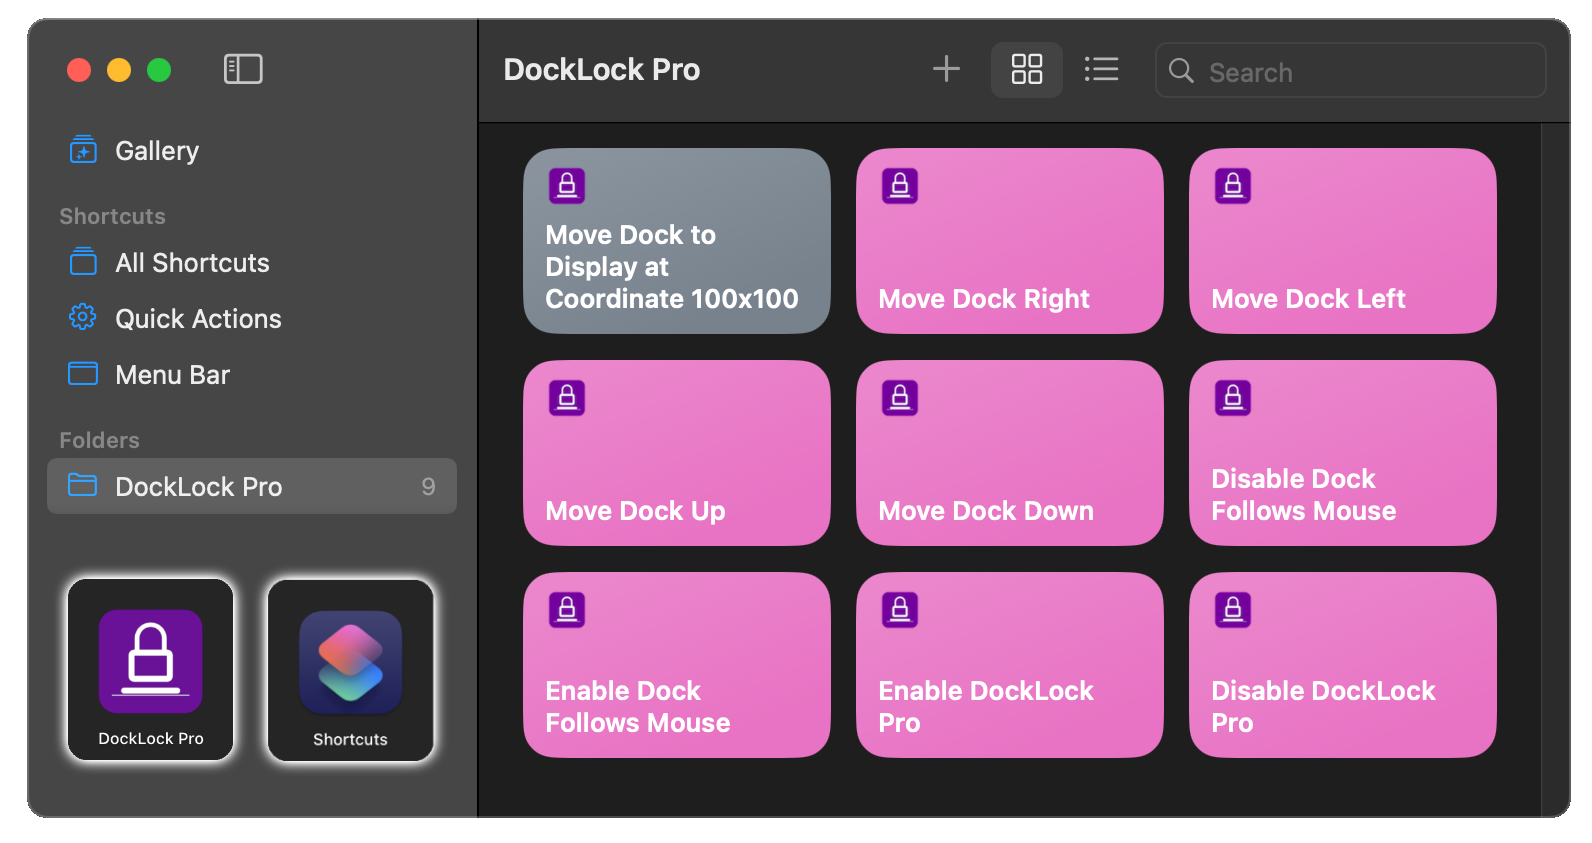The width and height of the screenshot is (1592, 843).
Task: Open the DockLock Pro app thumbnail
Action: pos(151,670)
